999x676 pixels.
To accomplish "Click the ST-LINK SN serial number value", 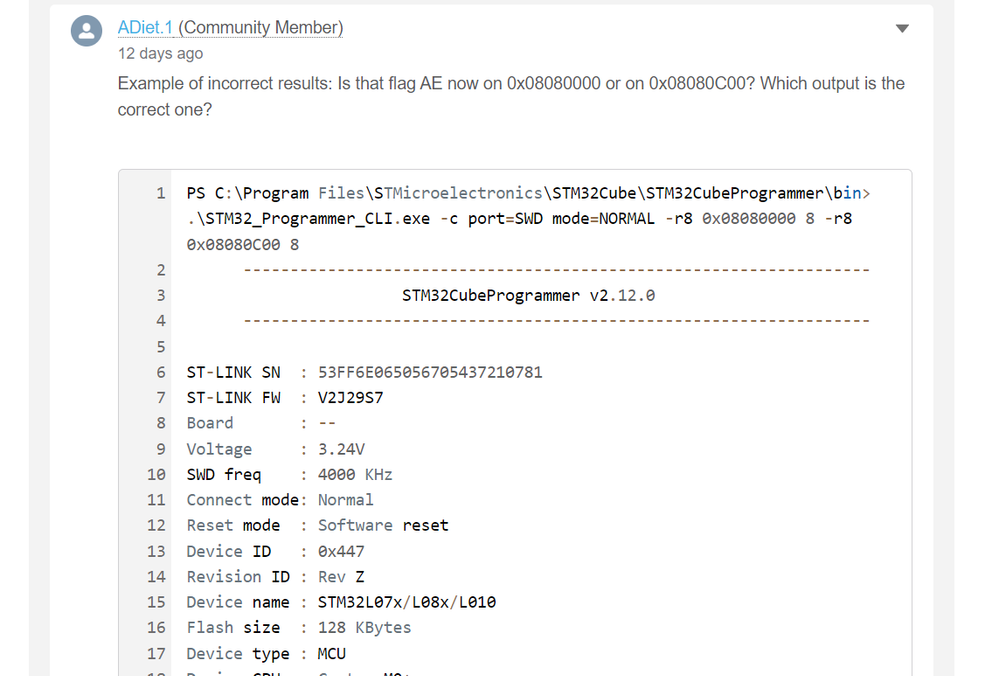I will coord(430,372).
